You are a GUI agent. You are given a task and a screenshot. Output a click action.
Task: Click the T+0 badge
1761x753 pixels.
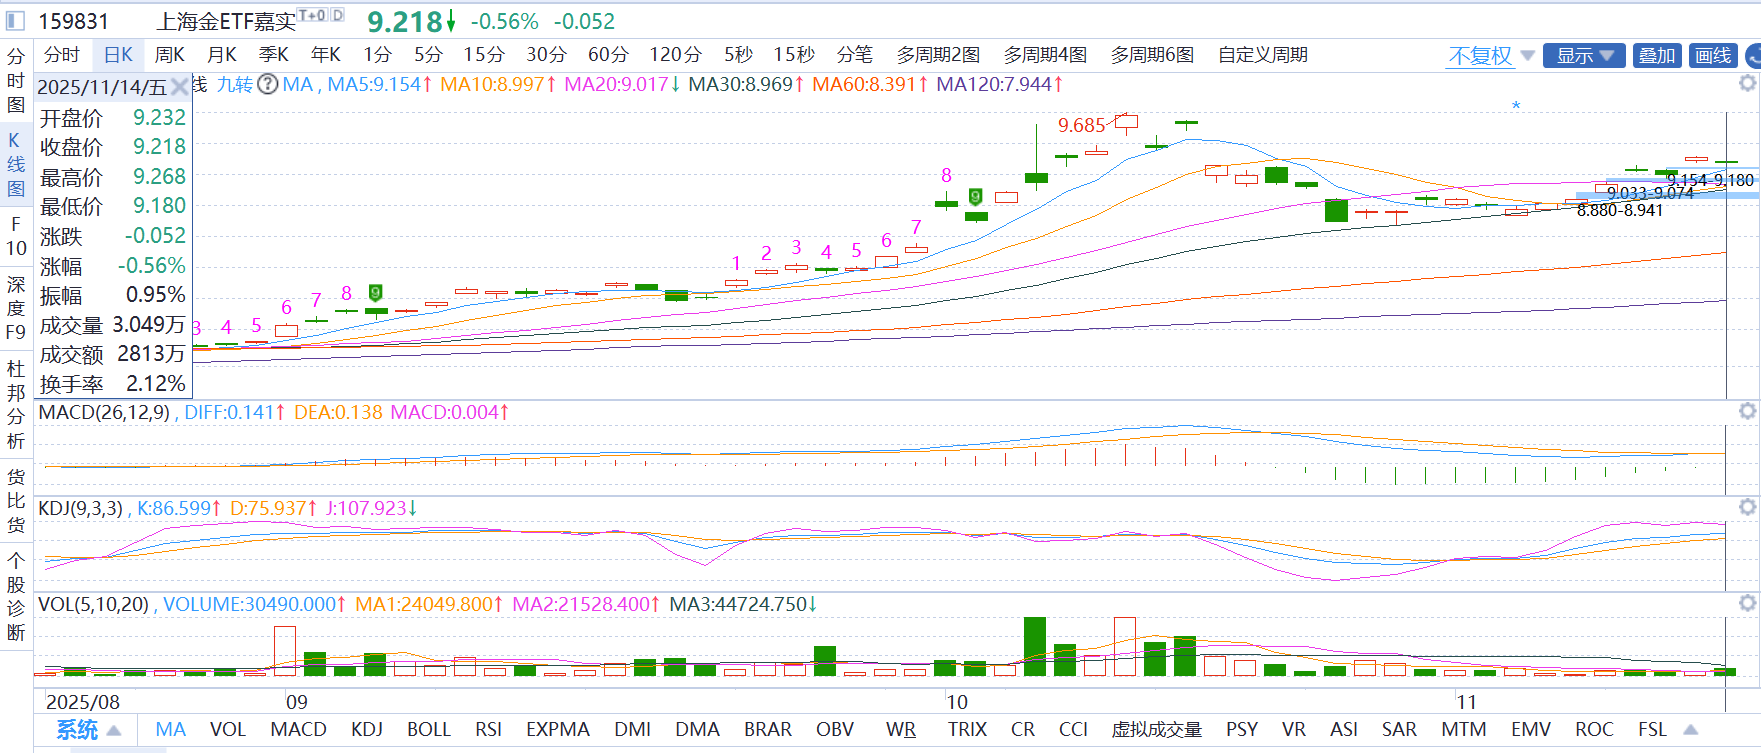(x=312, y=15)
